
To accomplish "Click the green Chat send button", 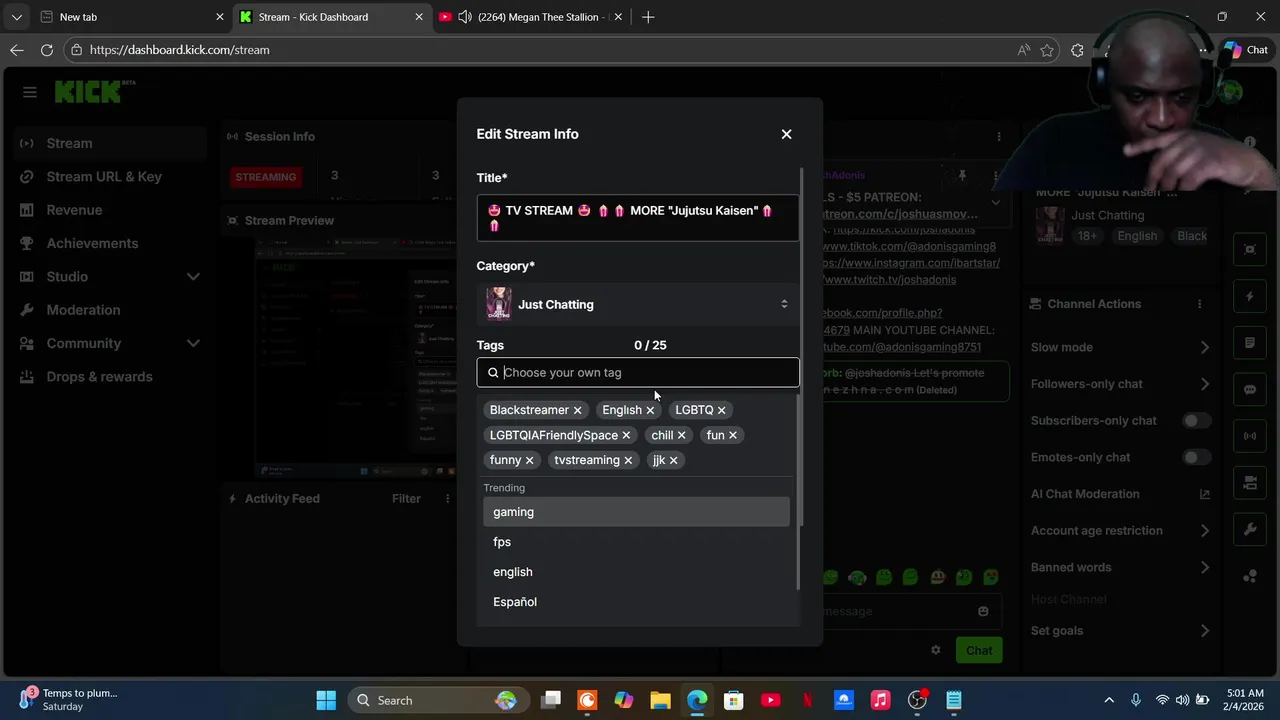I will [x=979, y=651].
